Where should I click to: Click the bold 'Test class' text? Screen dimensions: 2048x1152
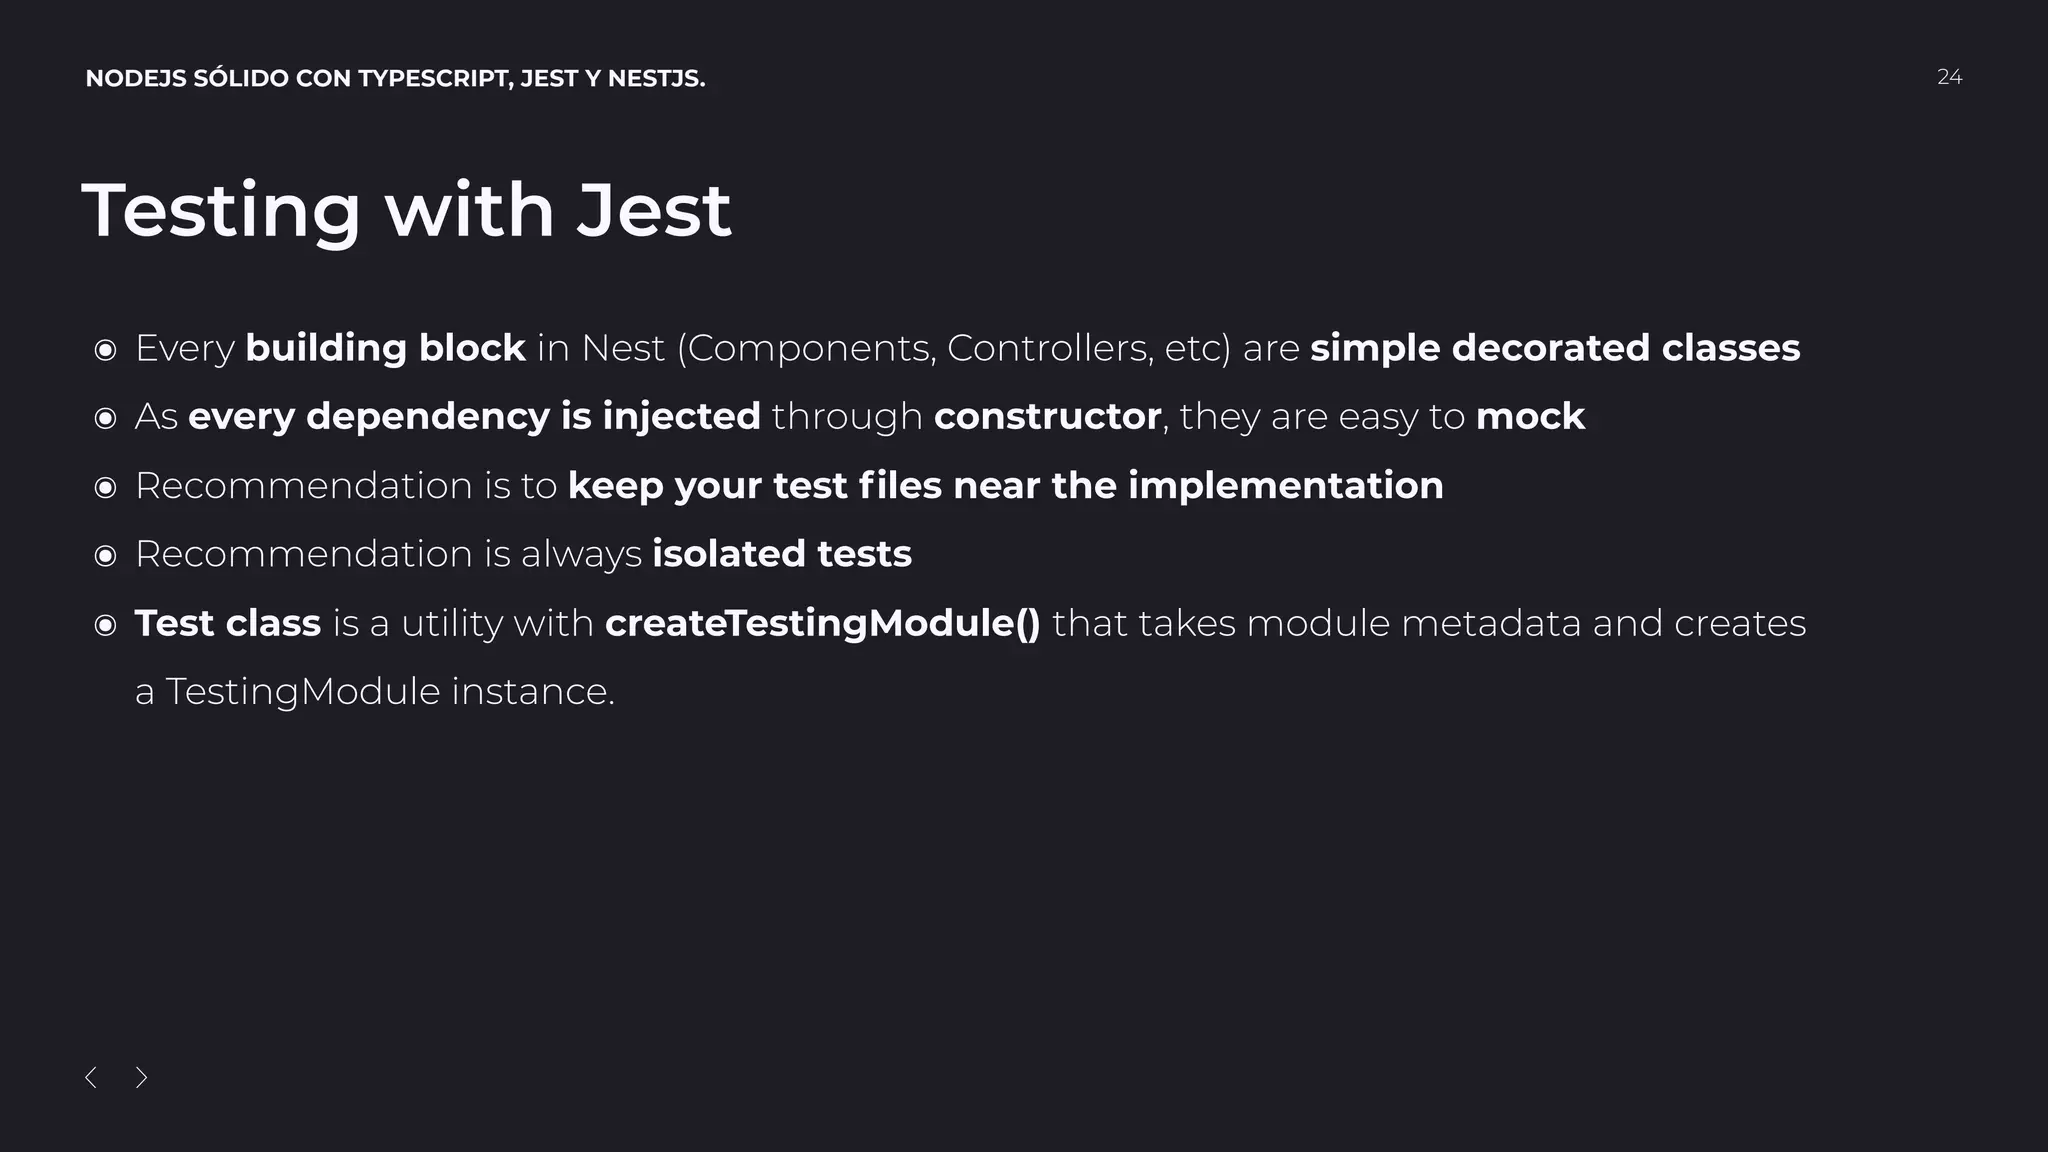(228, 623)
